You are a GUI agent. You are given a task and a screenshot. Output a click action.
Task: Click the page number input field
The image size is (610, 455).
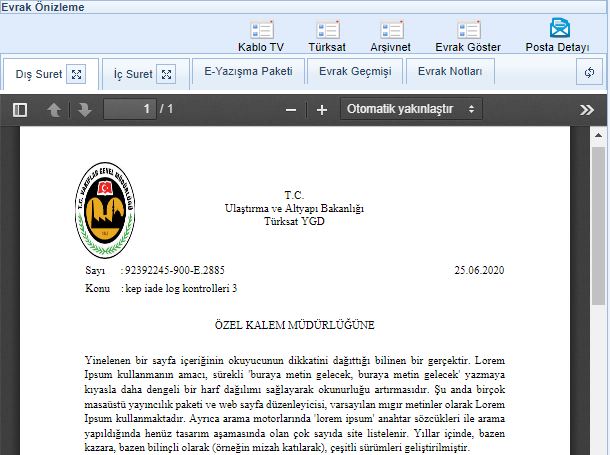point(129,109)
